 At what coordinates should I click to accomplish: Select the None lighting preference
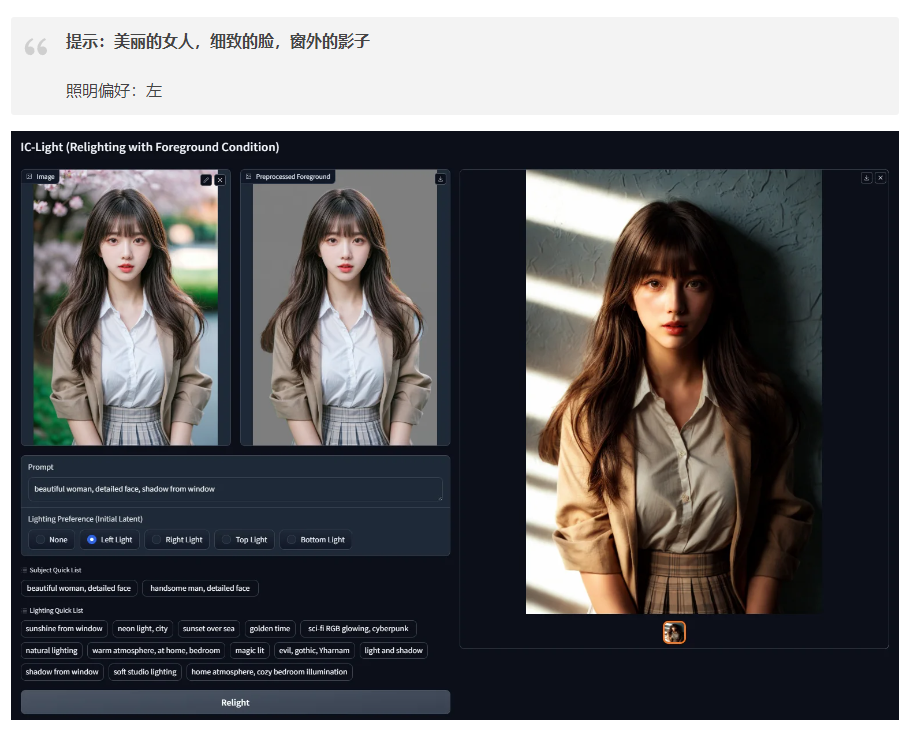pos(50,540)
